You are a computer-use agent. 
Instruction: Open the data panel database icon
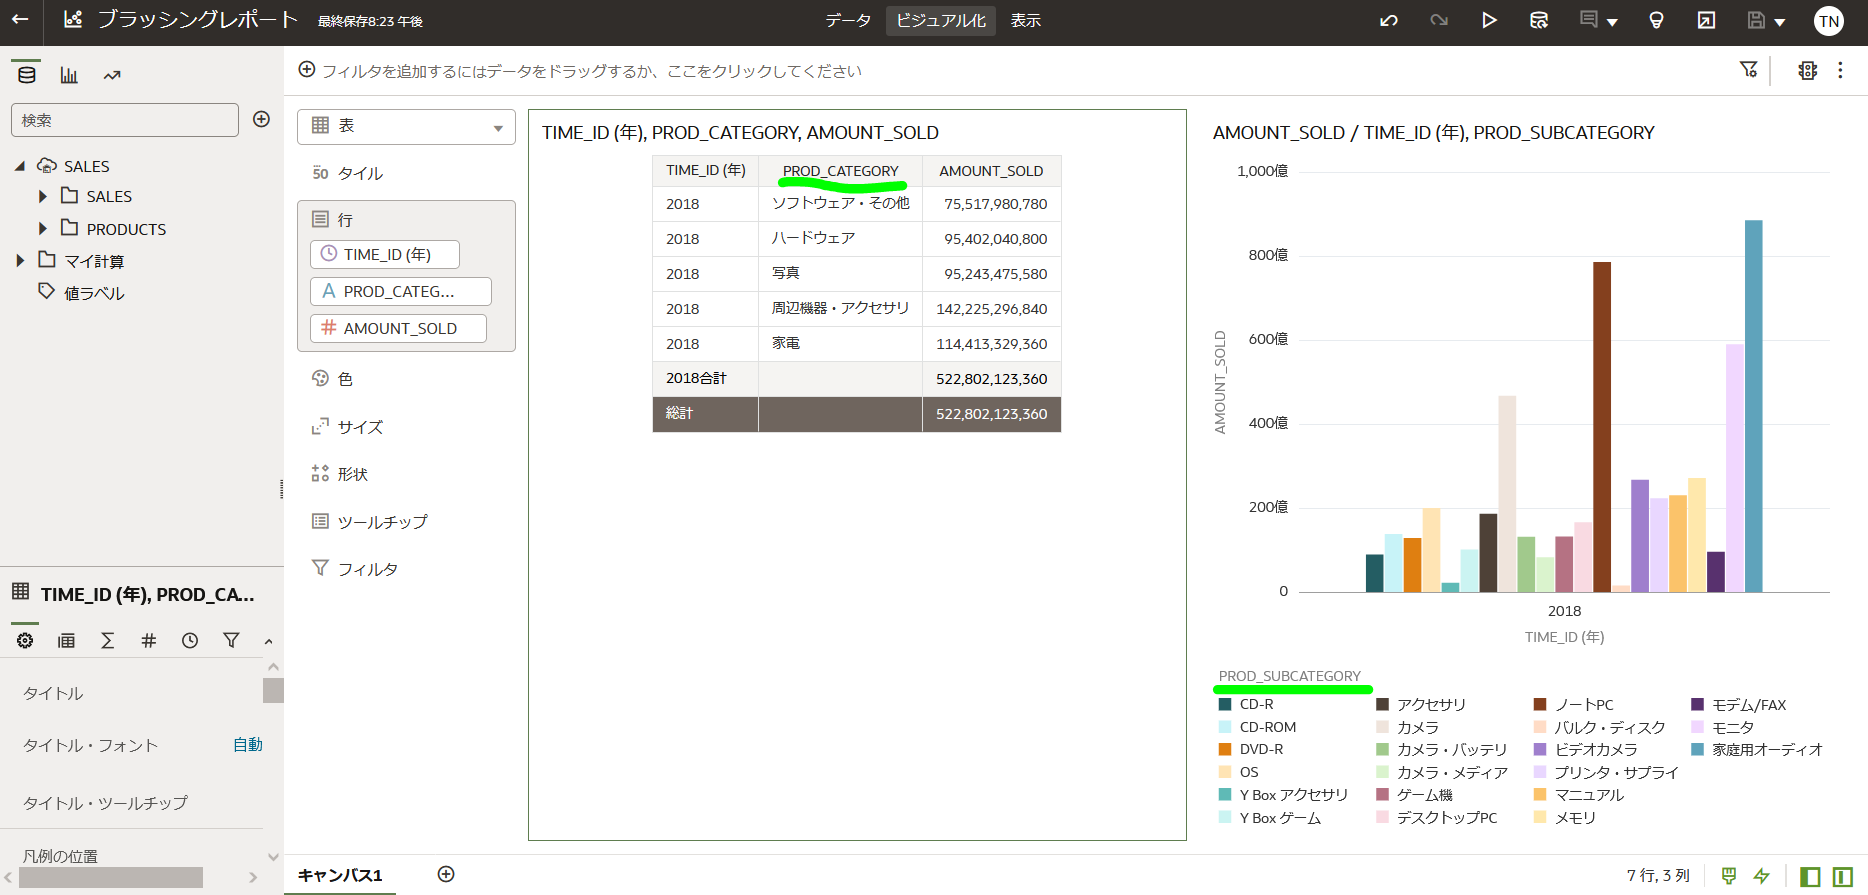coord(27,75)
